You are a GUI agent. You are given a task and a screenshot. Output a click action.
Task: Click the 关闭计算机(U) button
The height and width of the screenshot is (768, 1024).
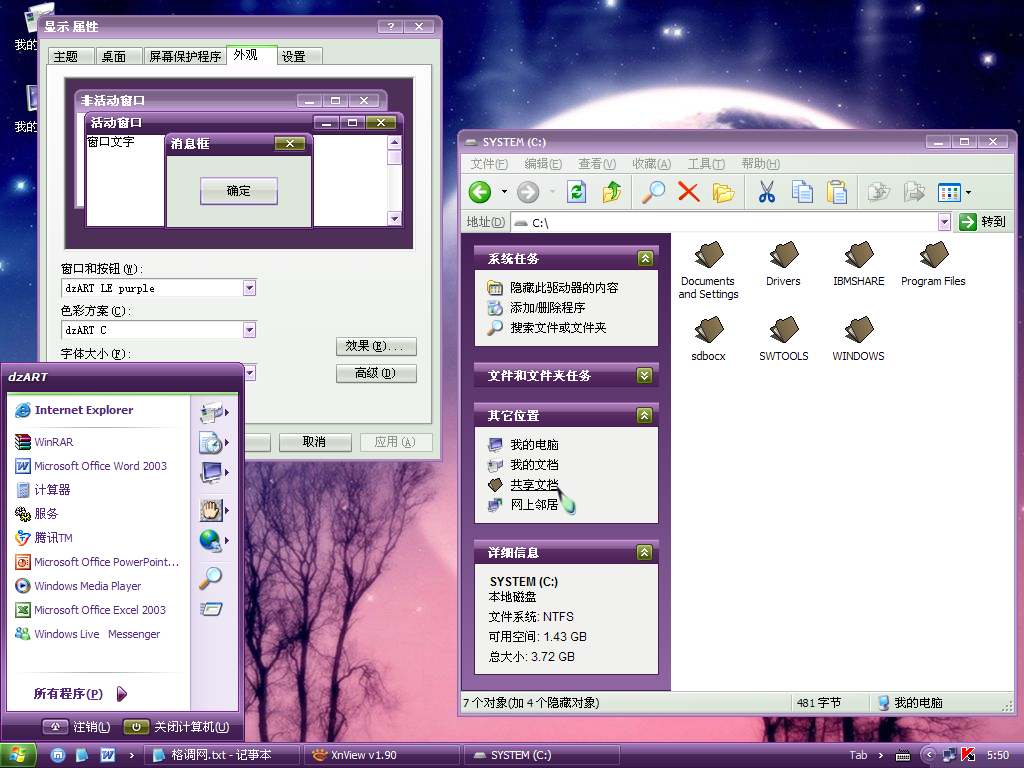176,727
